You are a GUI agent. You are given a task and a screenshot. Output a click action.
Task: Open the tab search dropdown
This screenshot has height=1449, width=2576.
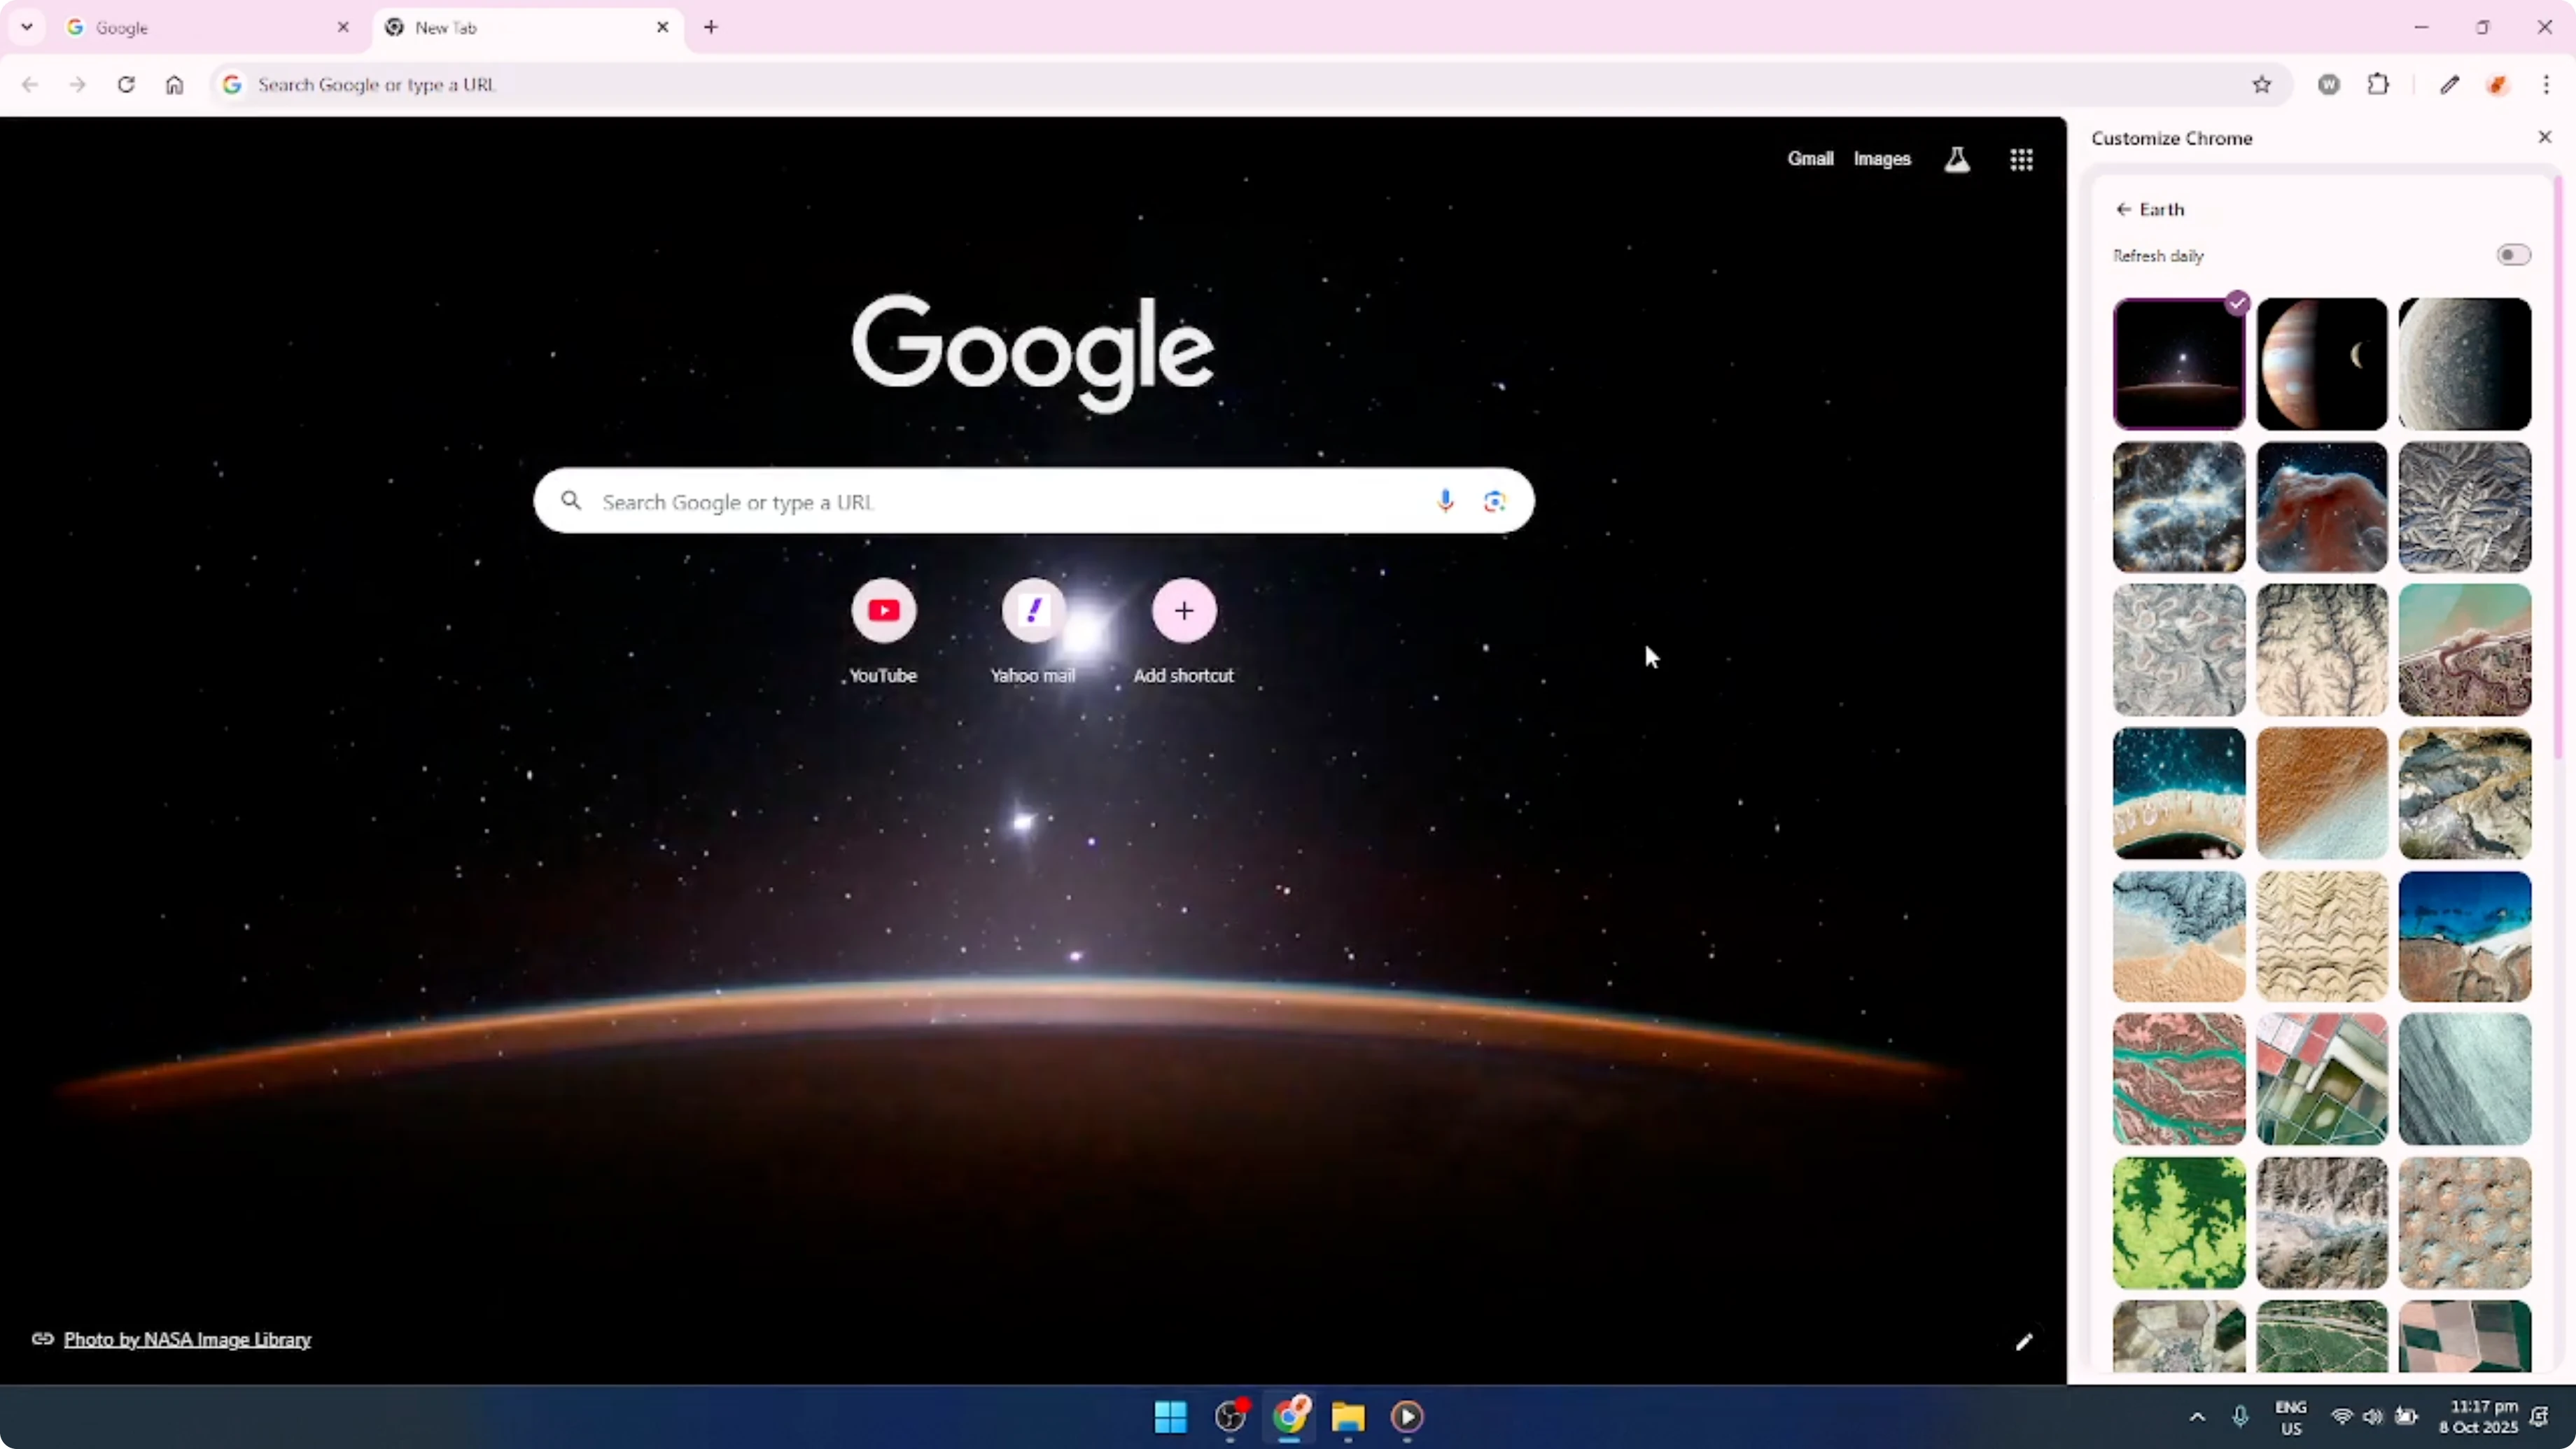[x=27, y=27]
